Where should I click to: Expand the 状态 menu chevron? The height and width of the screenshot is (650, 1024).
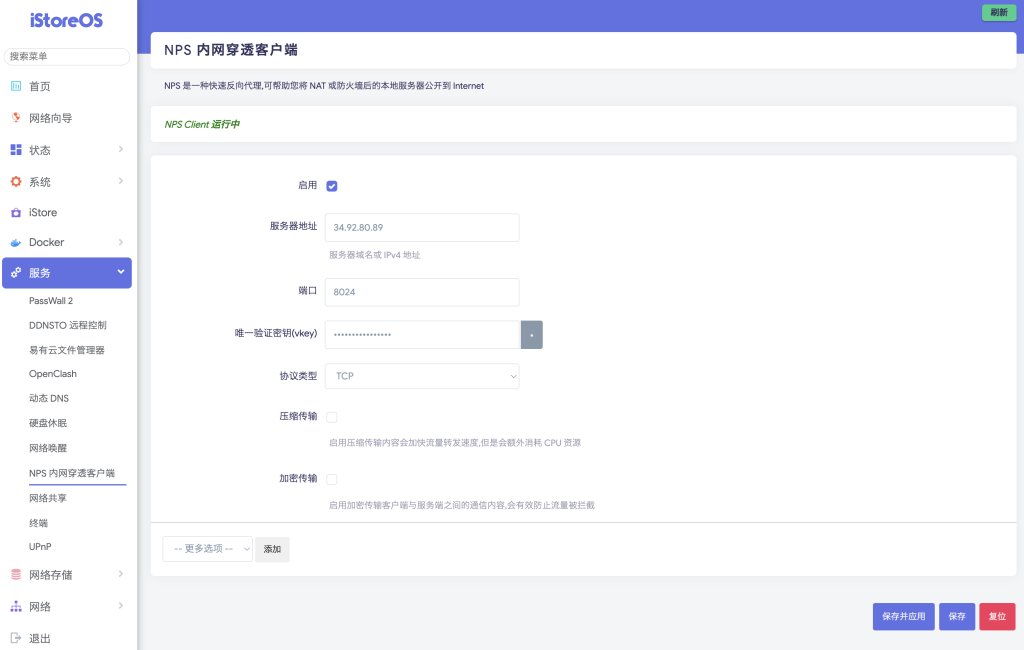click(121, 150)
